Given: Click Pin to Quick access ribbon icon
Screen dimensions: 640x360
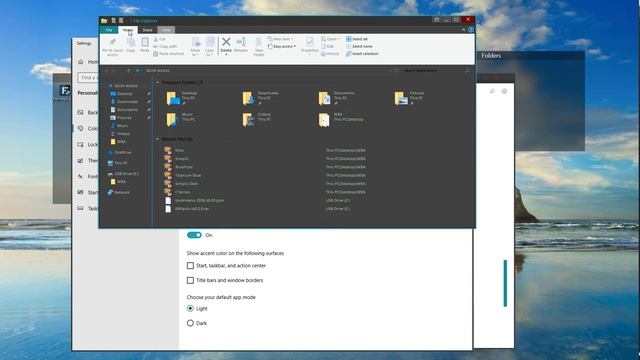Looking at the screenshot, I should tap(112, 42).
